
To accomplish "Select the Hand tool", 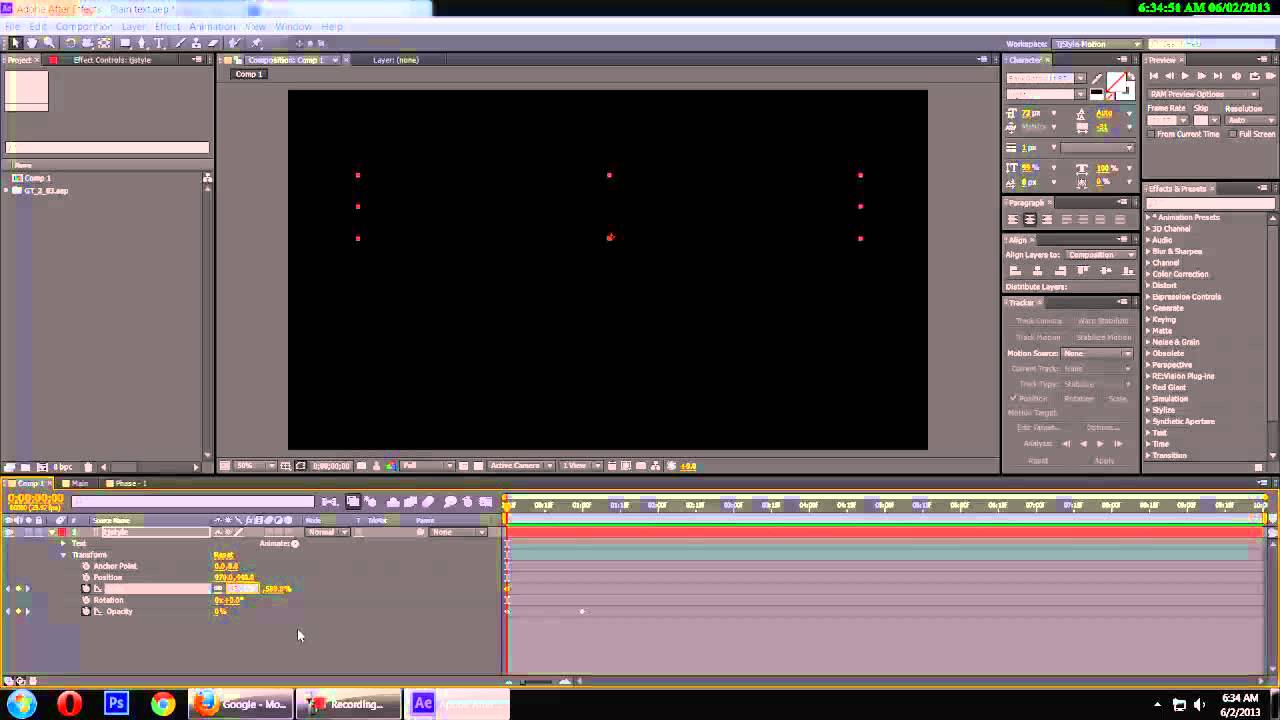I will point(32,43).
